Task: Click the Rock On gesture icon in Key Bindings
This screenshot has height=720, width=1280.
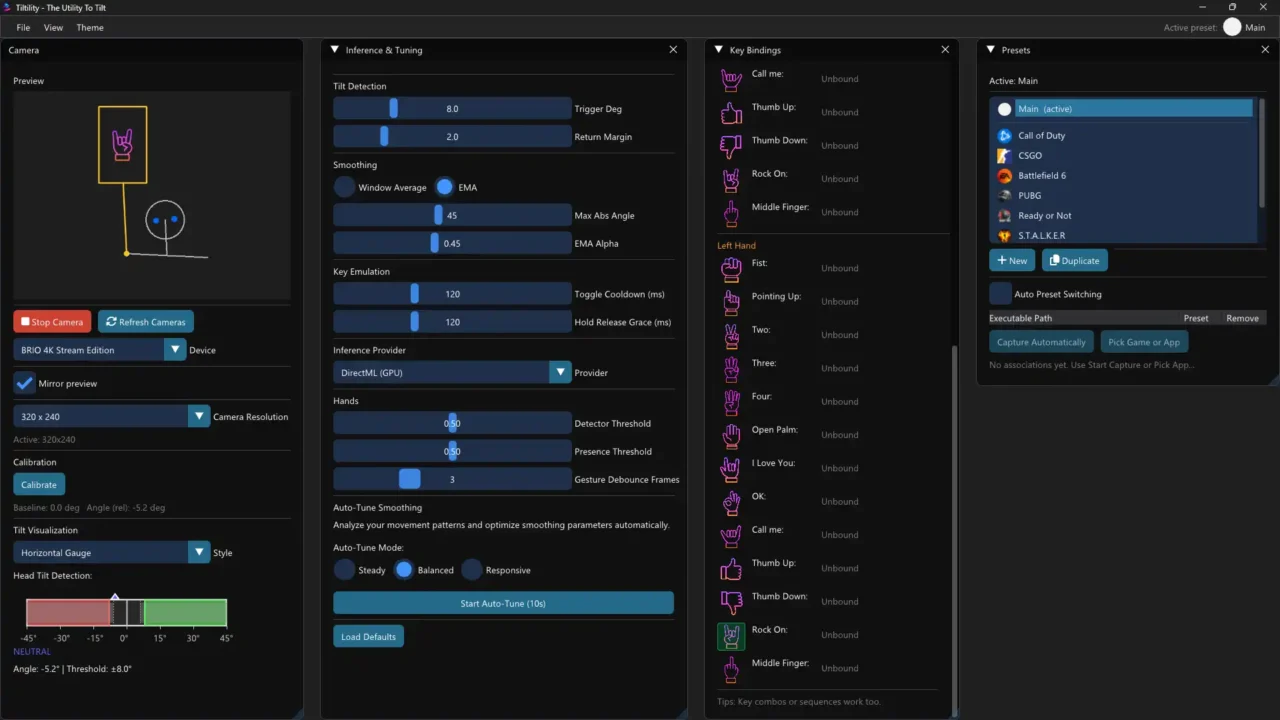Action: click(731, 178)
